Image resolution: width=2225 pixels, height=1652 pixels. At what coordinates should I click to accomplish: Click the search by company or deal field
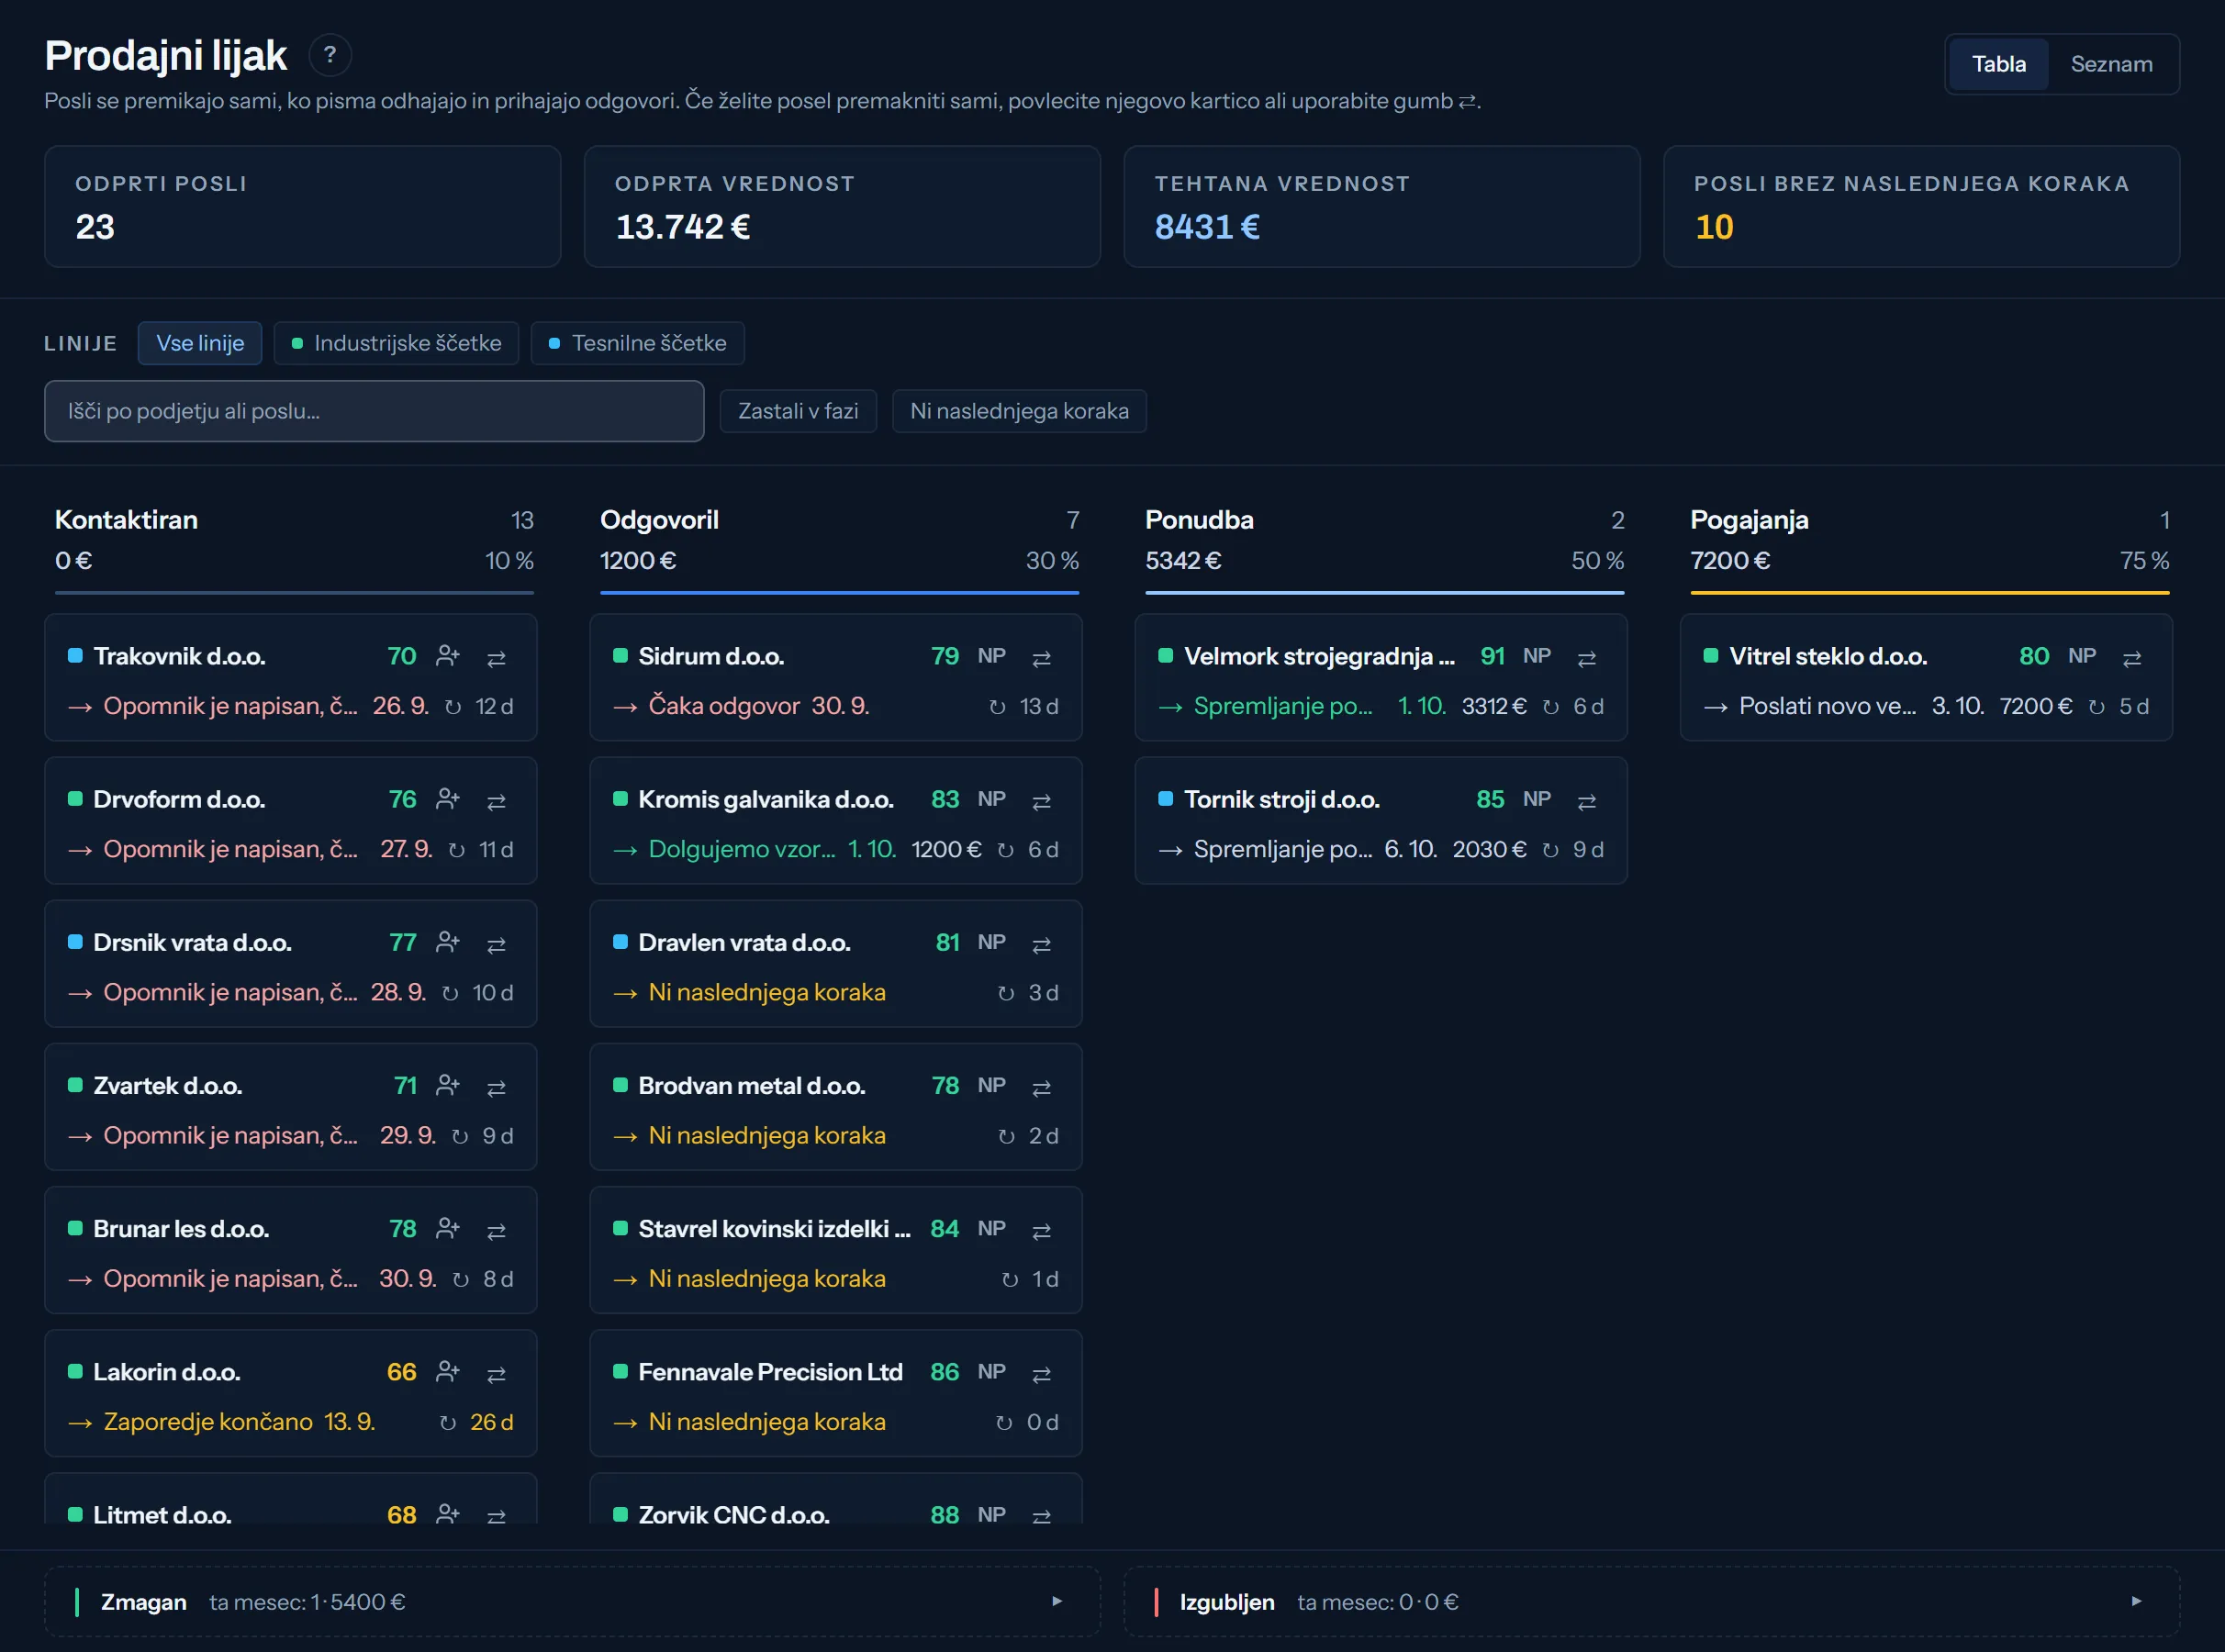pos(374,411)
